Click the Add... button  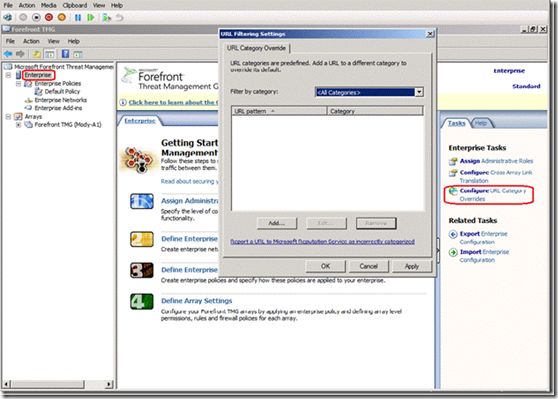[277, 223]
